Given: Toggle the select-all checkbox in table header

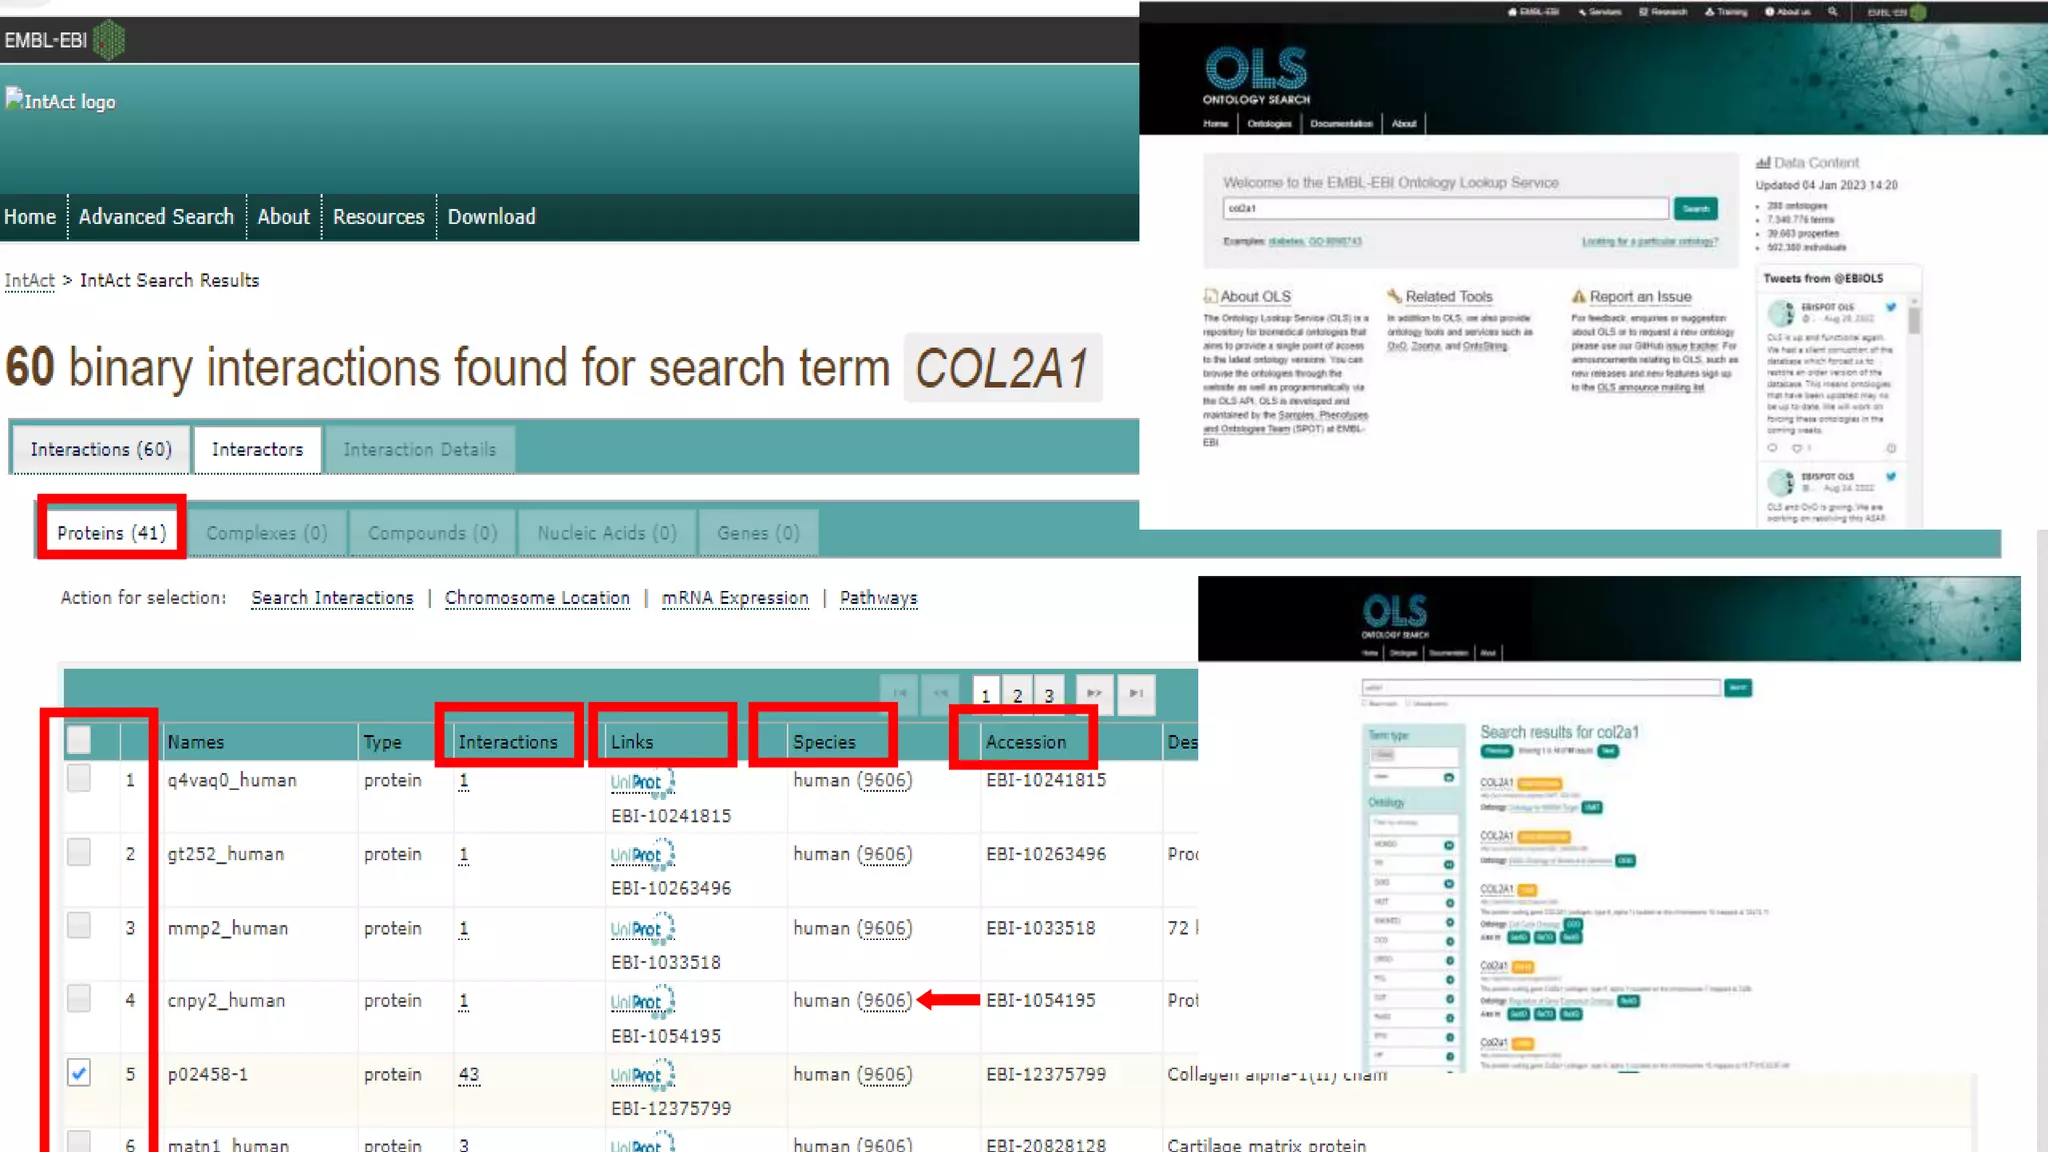Looking at the screenshot, I should click(78, 740).
